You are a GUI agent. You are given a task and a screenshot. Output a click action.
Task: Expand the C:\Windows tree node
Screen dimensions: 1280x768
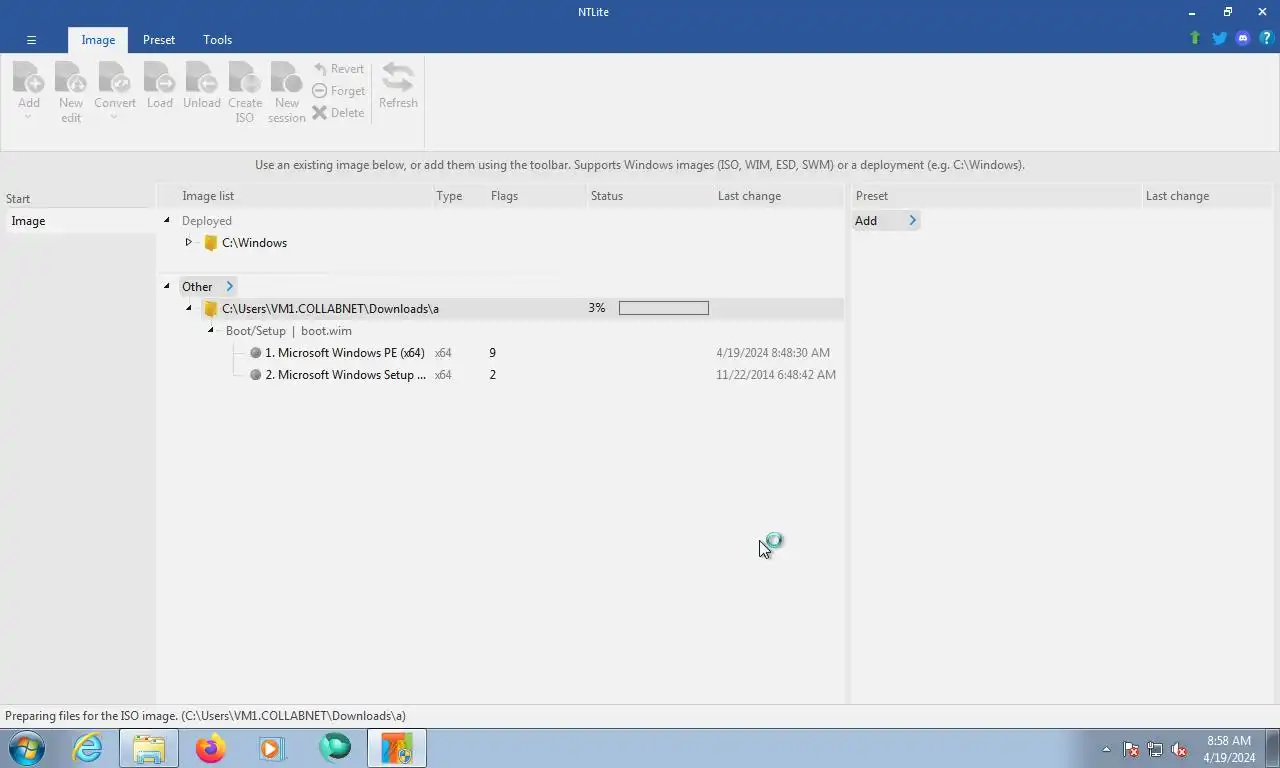tap(188, 242)
